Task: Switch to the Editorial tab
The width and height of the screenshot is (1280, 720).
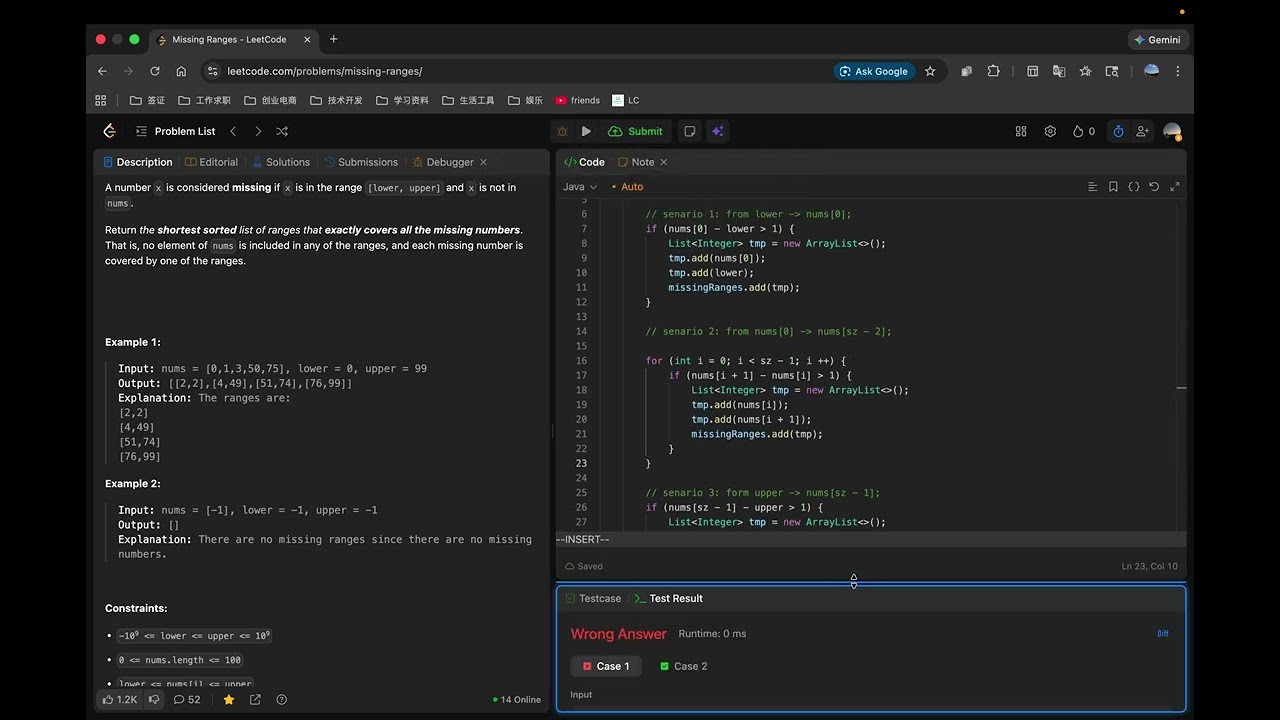Action: point(211,162)
